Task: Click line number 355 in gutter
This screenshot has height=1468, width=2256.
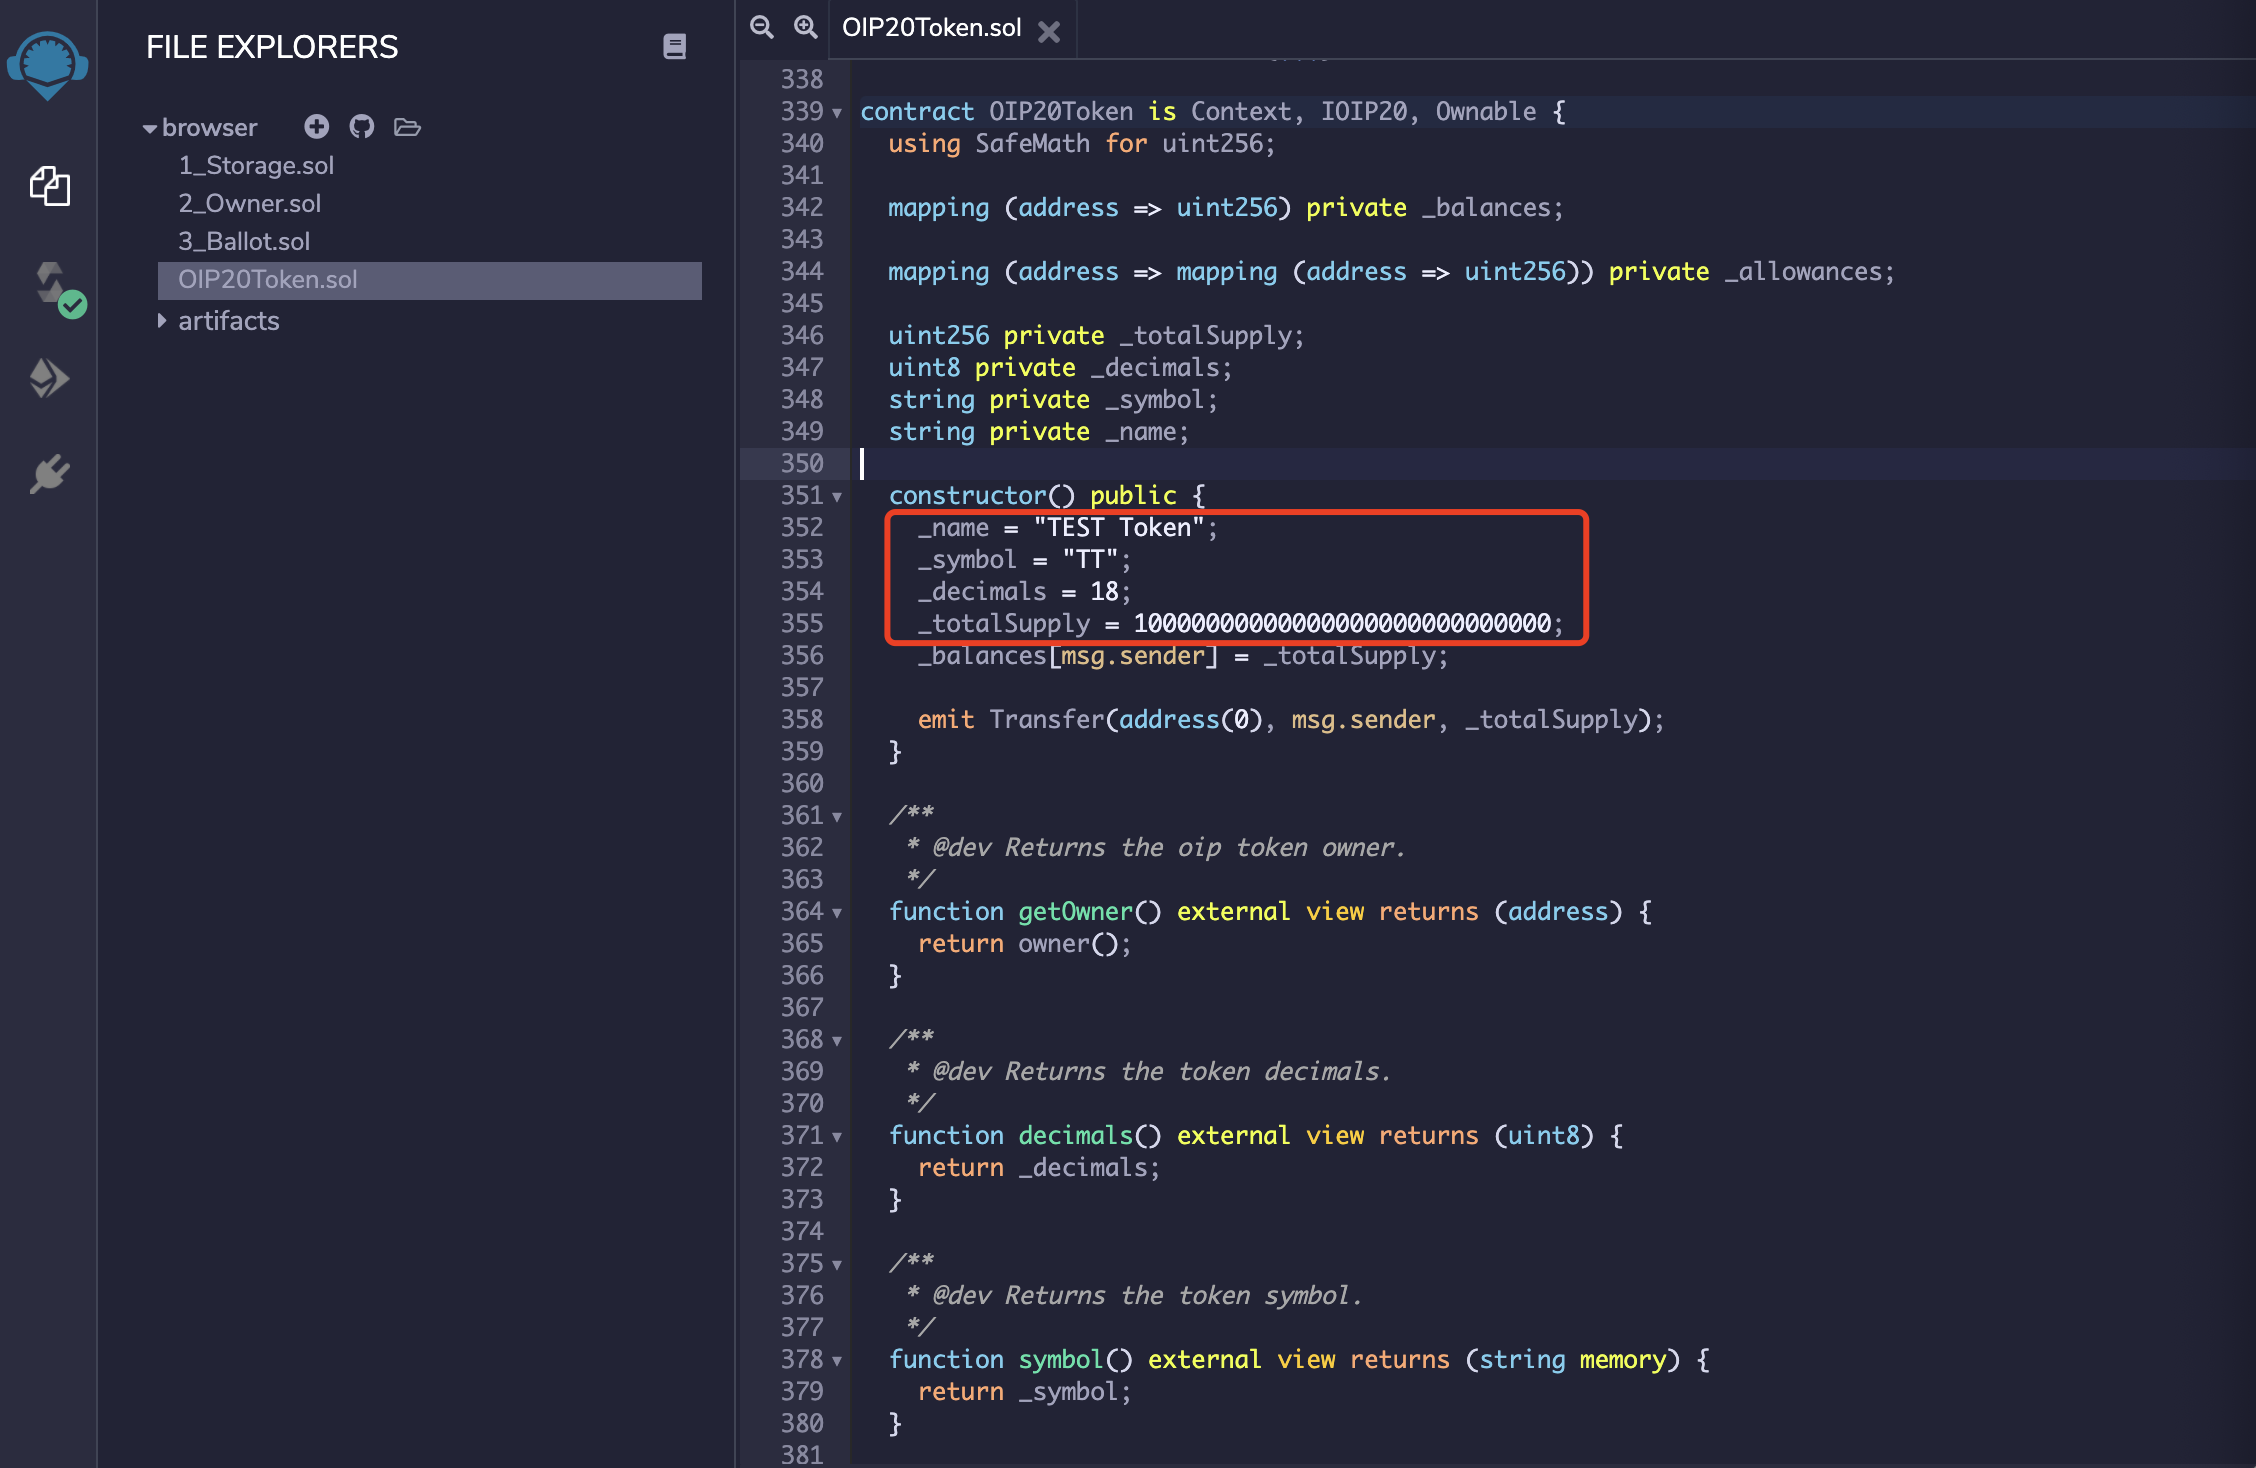Action: pyautogui.click(x=802, y=623)
